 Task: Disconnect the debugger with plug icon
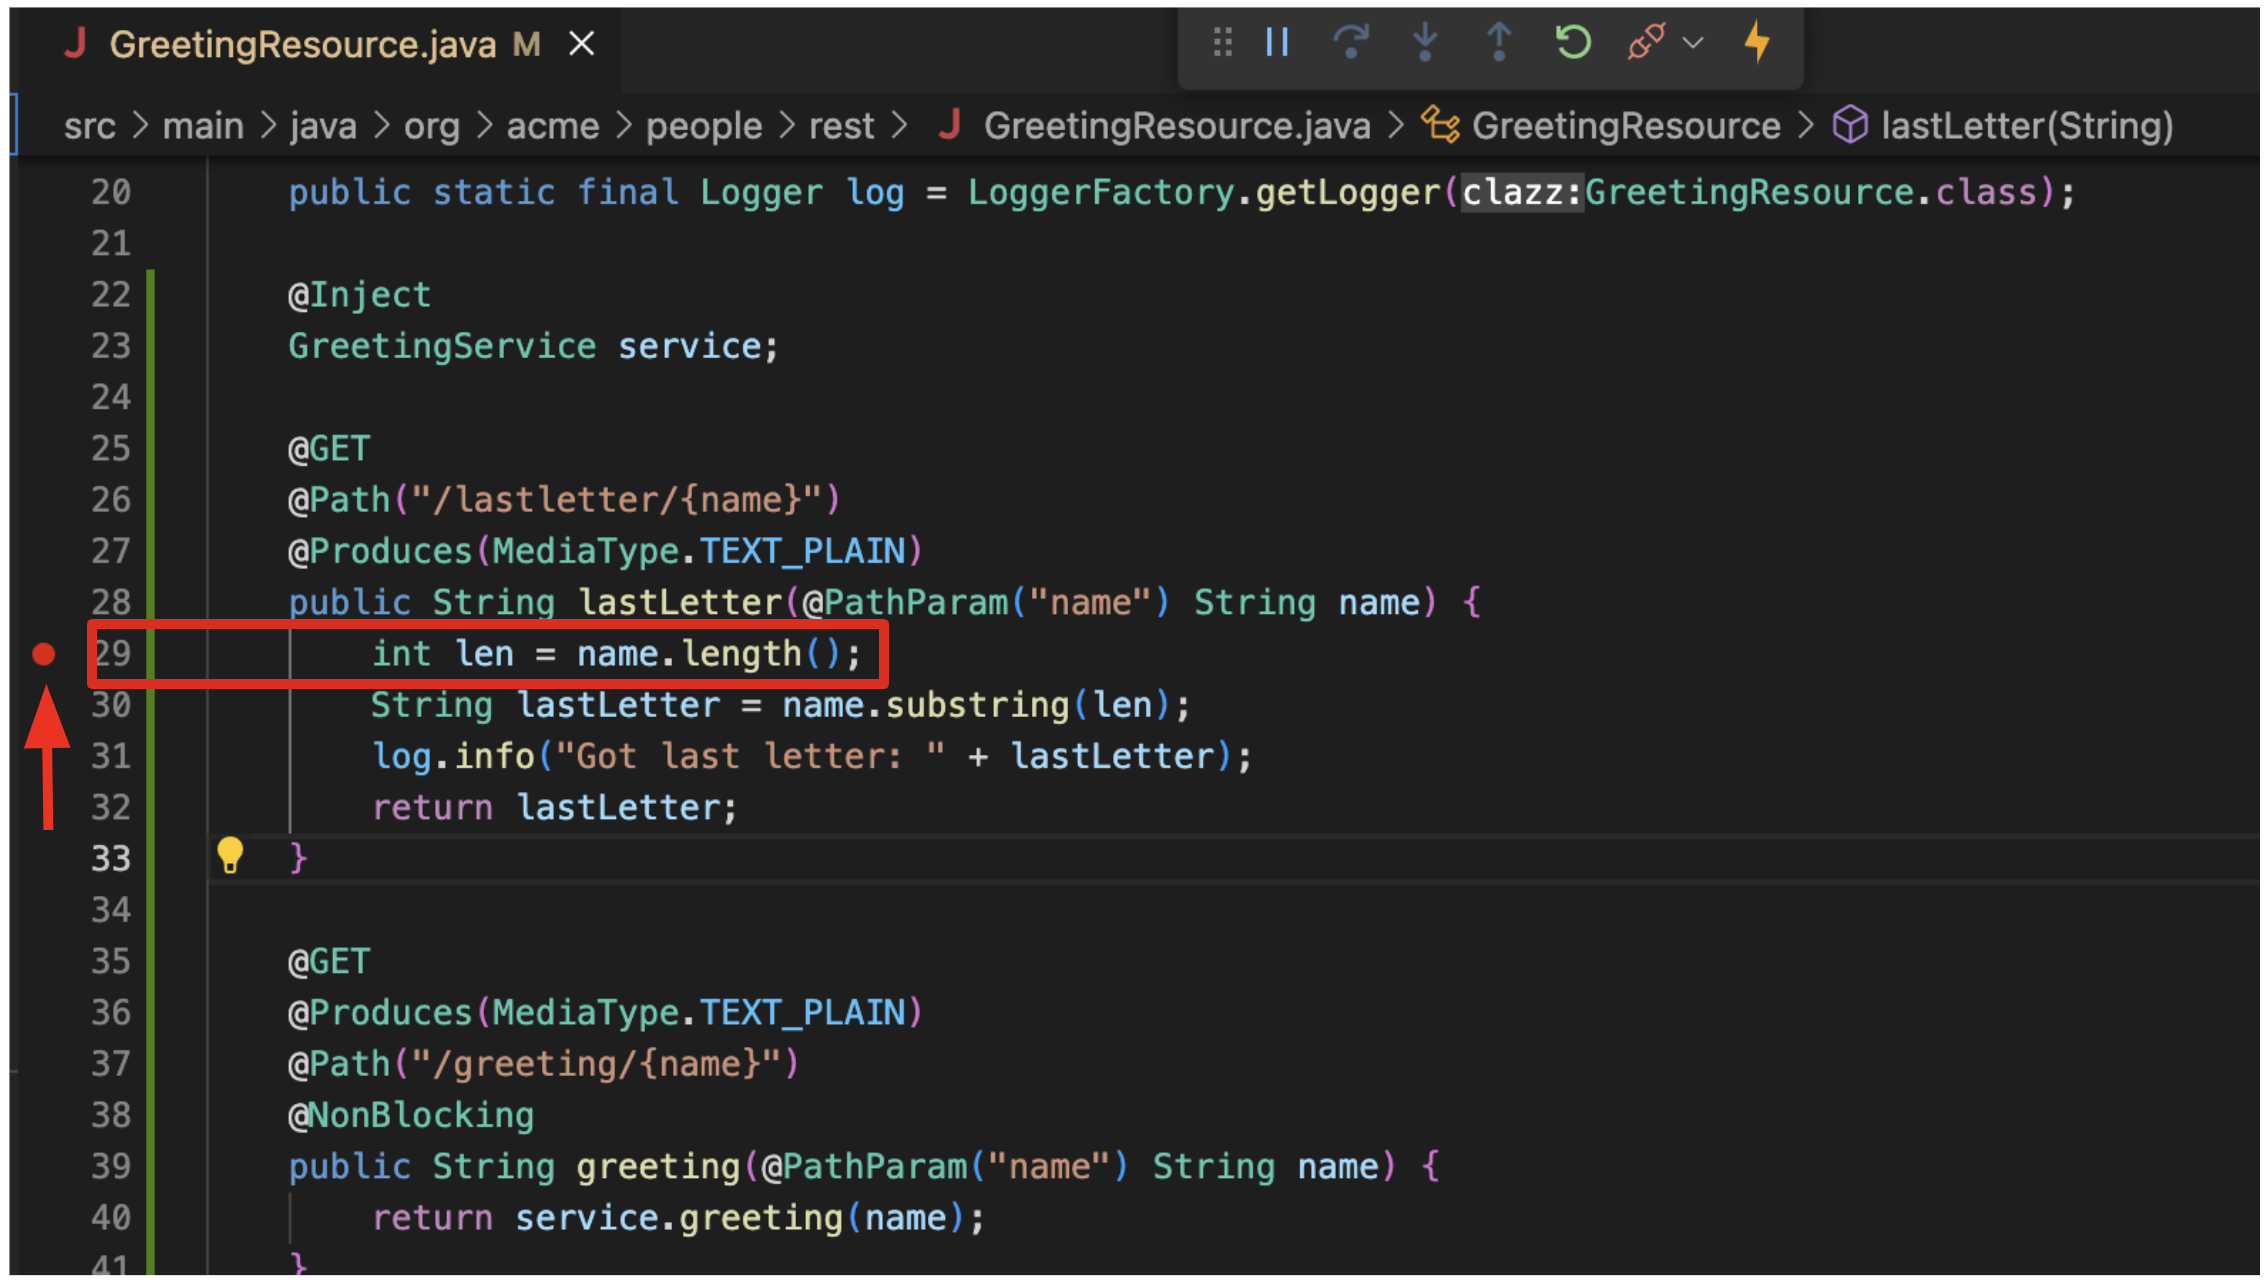[1645, 42]
